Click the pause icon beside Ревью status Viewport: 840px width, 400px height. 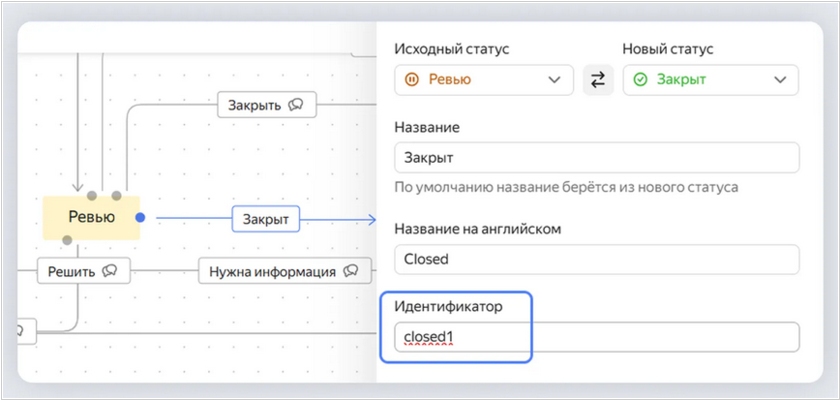pyautogui.click(x=412, y=80)
